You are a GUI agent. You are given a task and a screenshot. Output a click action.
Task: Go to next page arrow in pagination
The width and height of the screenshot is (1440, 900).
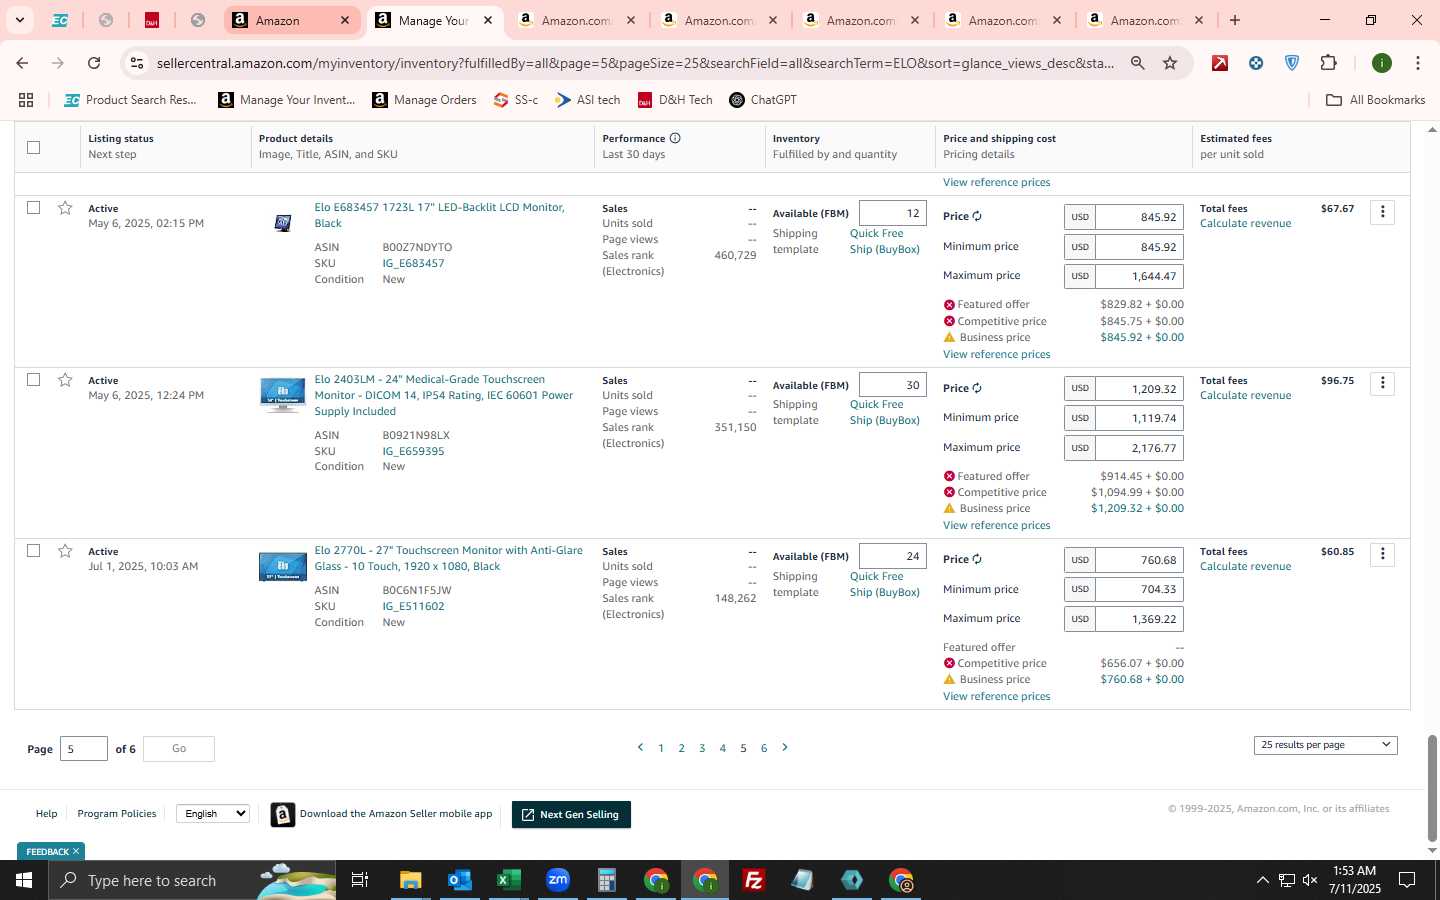click(785, 747)
